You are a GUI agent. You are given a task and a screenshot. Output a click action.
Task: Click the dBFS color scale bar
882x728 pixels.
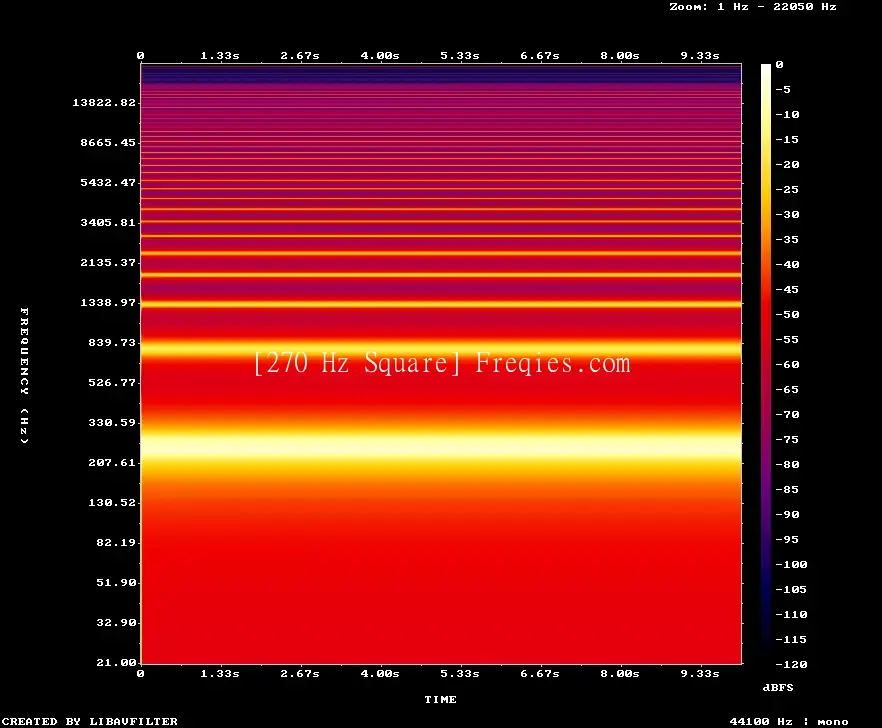pos(766,364)
